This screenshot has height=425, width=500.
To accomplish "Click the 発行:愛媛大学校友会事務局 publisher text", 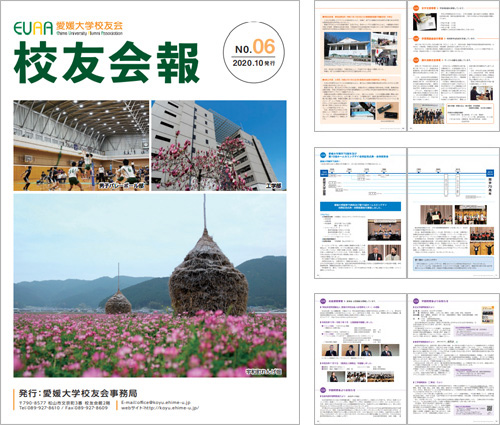I will point(78,393).
